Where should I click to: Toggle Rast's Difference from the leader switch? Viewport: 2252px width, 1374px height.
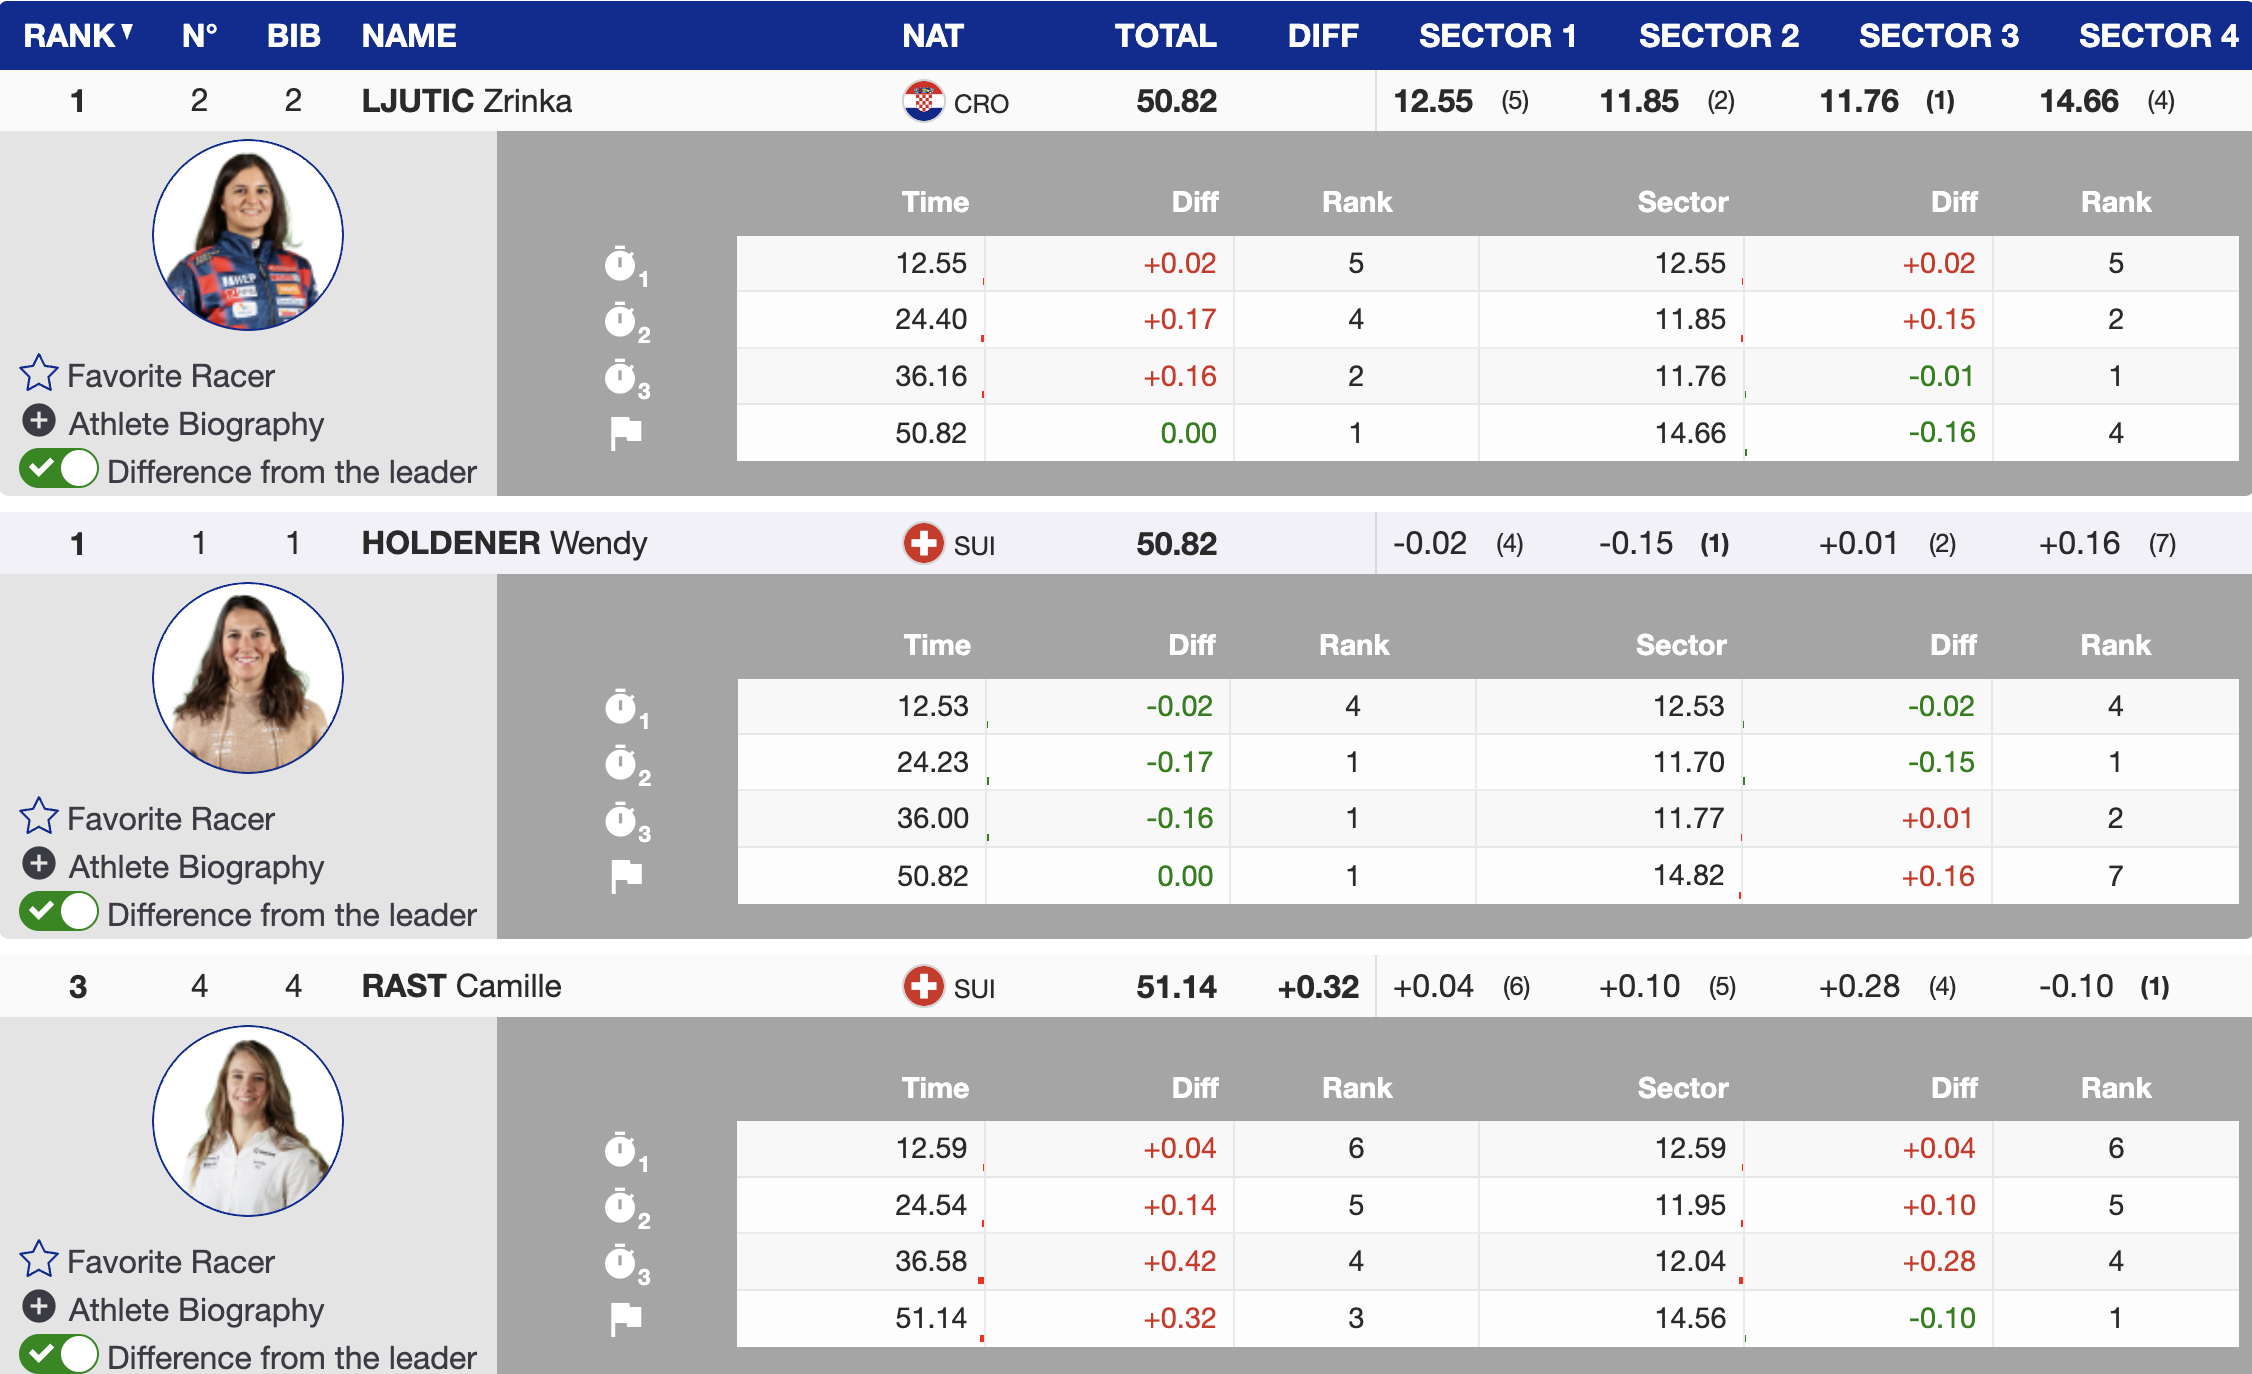click(x=59, y=1355)
